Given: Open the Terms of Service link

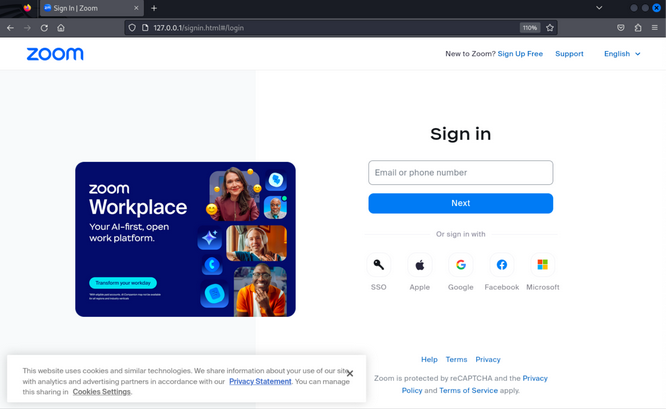Looking at the screenshot, I should pos(468,391).
